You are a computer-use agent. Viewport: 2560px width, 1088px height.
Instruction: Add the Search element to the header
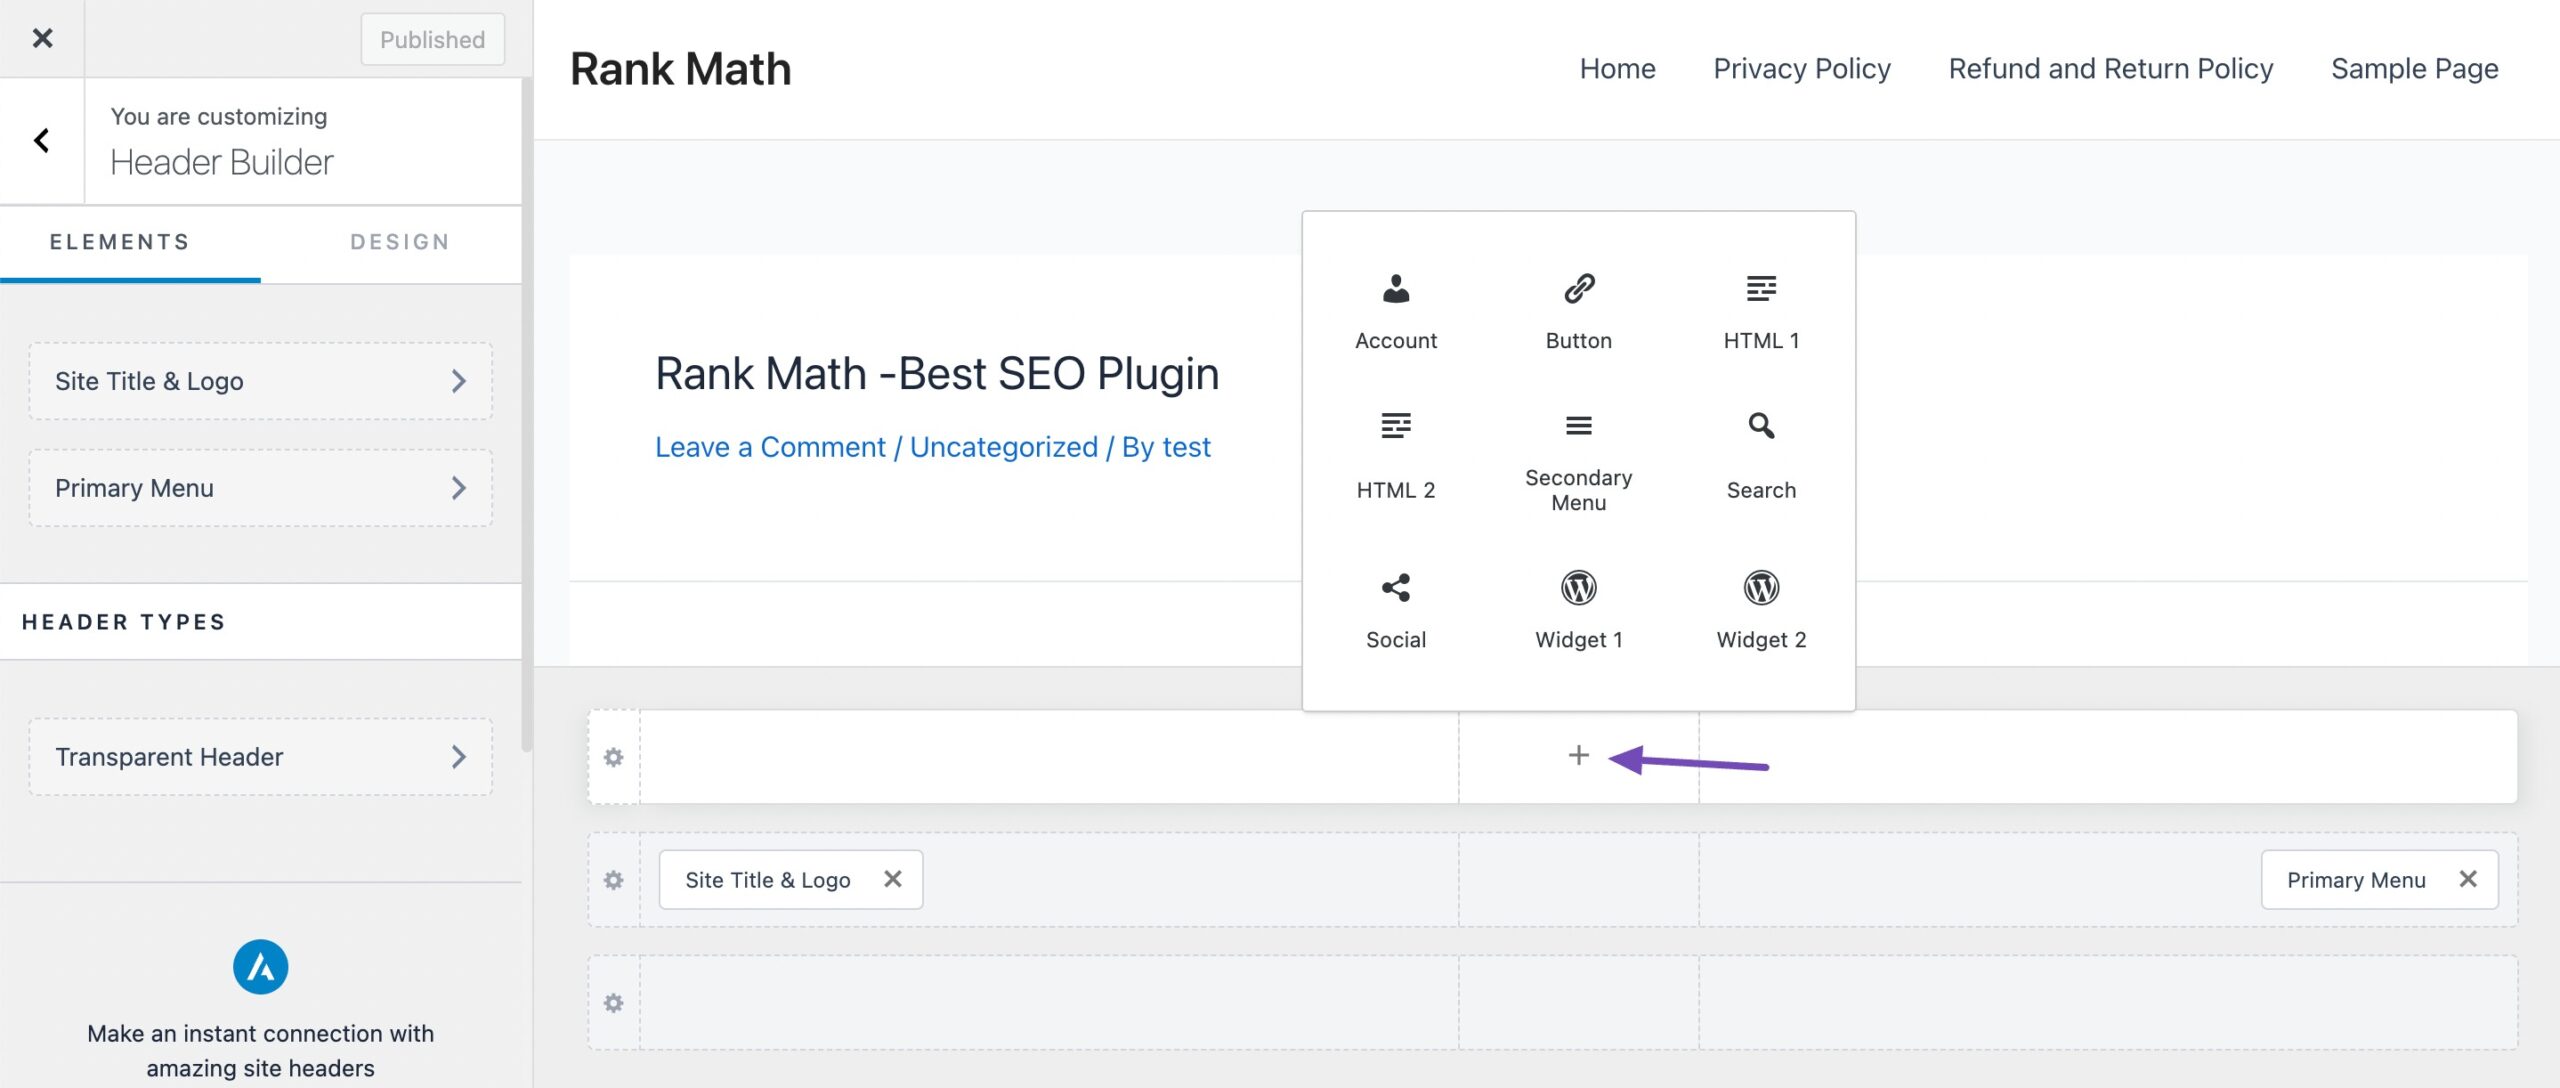[1761, 455]
